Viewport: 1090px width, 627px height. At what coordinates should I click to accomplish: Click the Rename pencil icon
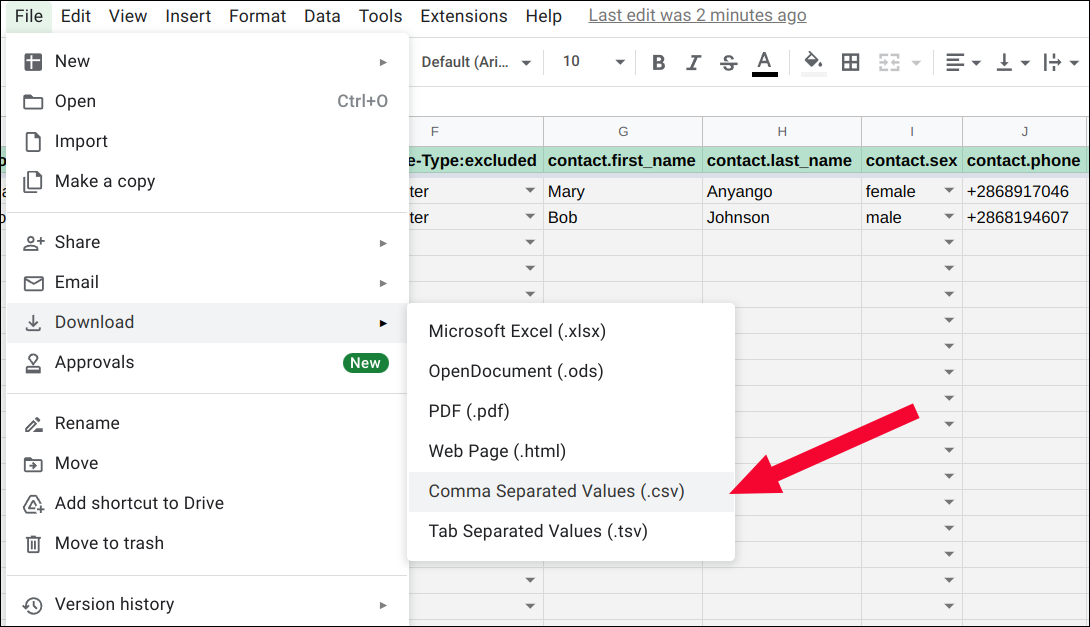(33, 424)
